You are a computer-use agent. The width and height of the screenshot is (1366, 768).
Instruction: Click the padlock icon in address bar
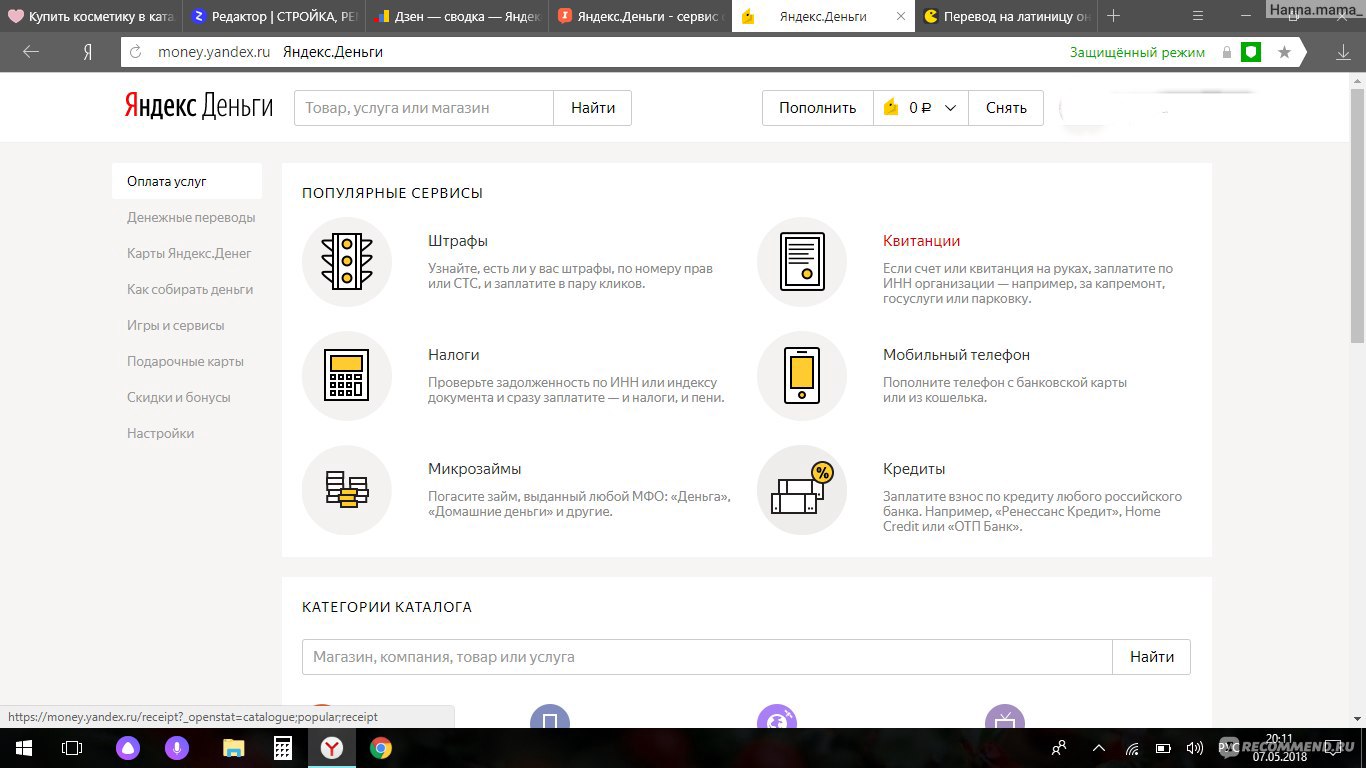(1227, 52)
